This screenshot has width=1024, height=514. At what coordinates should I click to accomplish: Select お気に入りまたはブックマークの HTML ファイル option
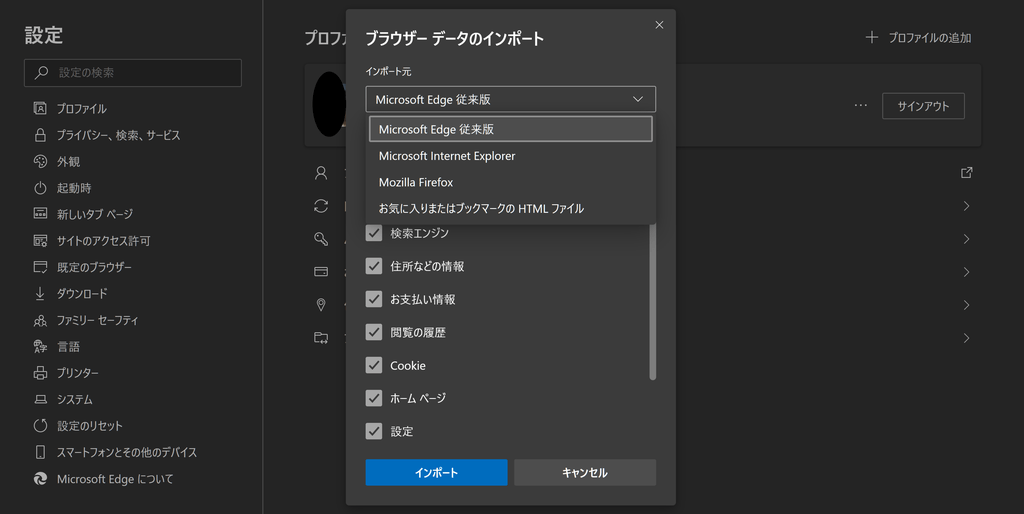pos(511,208)
